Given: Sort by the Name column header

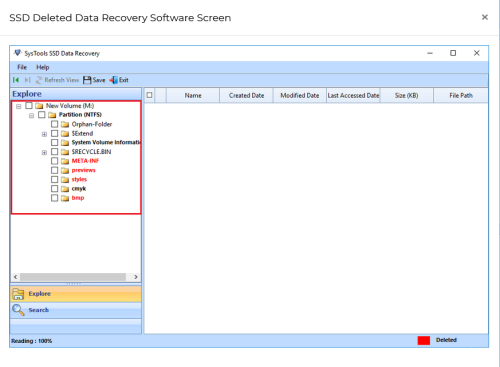Looking at the screenshot, I should click(x=193, y=95).
